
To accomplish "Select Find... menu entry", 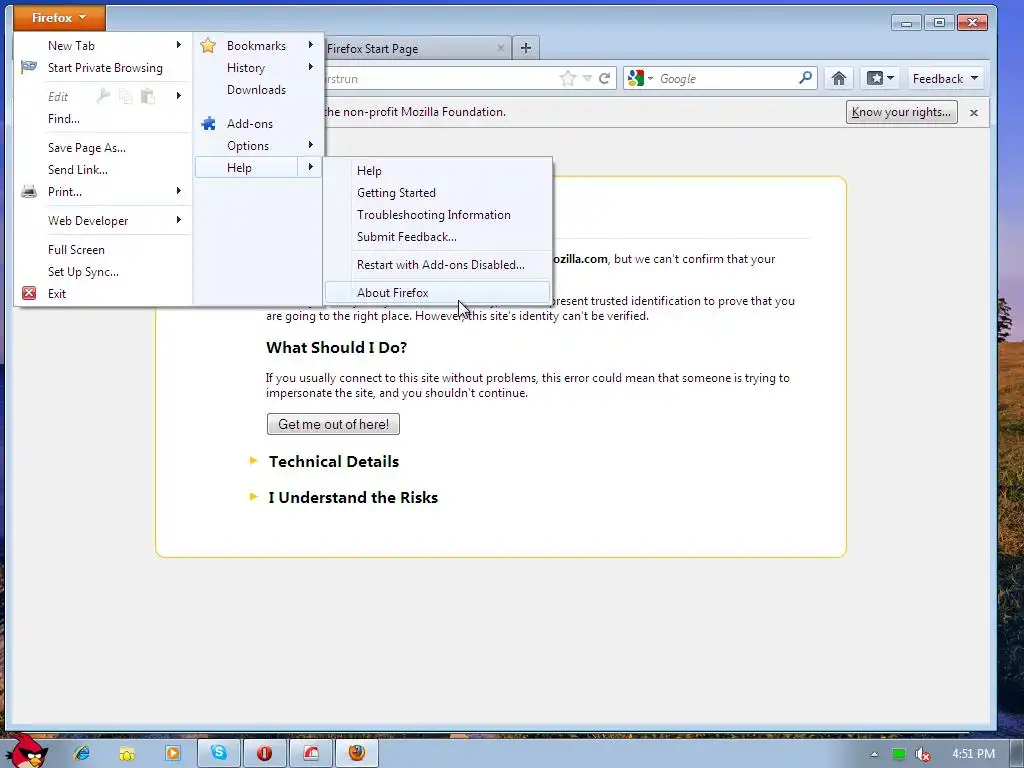I will [63, 119].
